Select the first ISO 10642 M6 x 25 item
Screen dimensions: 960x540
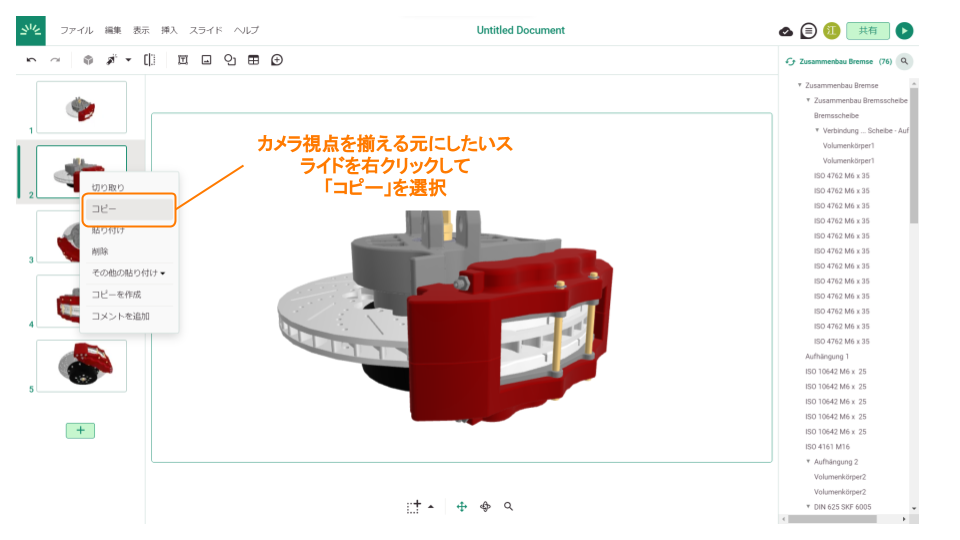tap(836, 372)
